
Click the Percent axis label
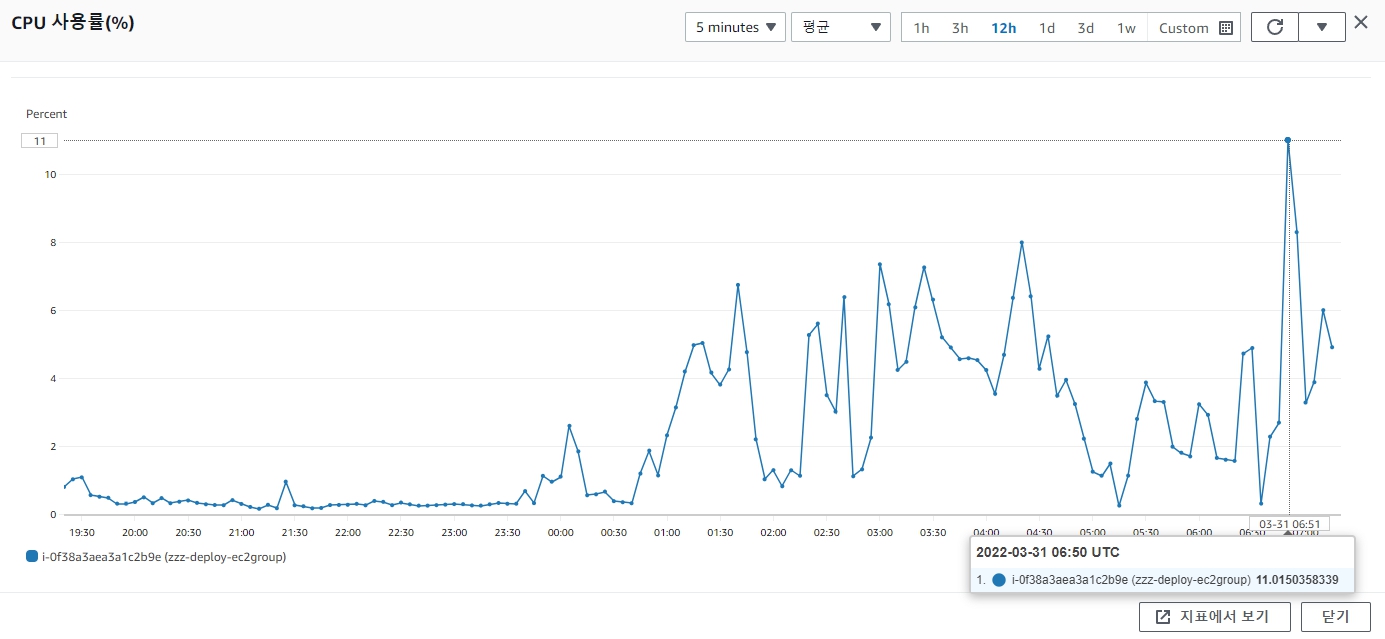point(47,114)
